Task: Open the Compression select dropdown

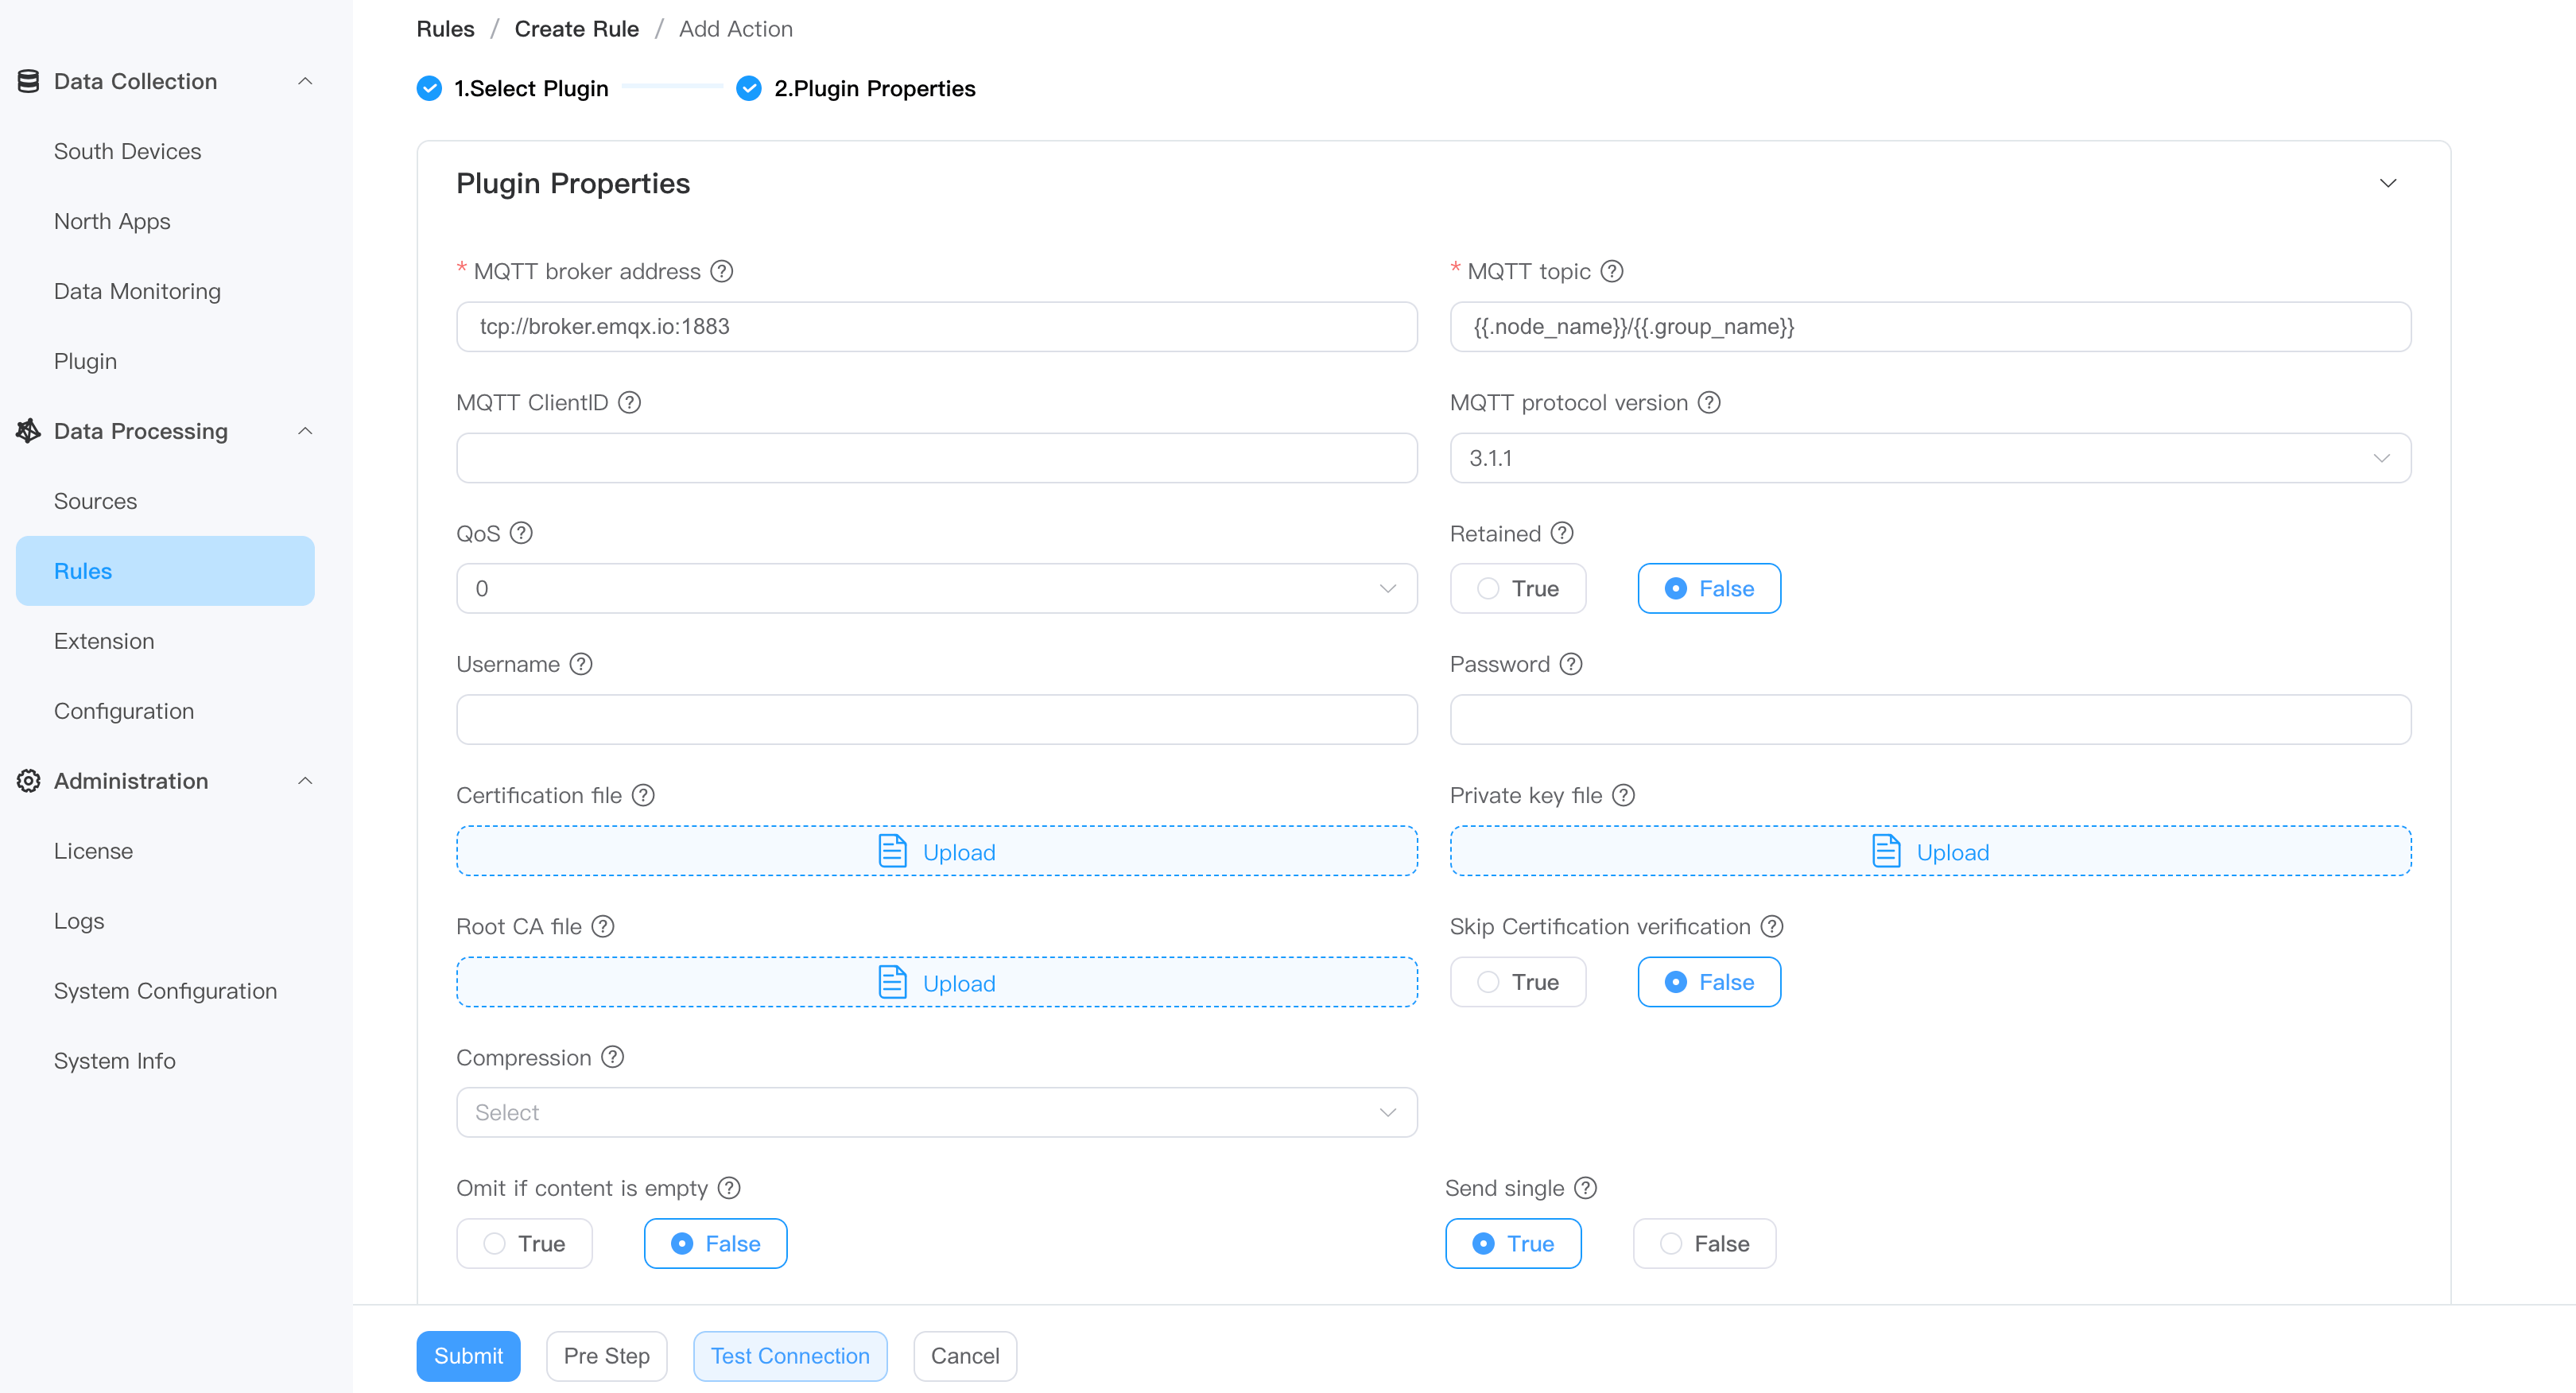Action: tap(936, 1112)
